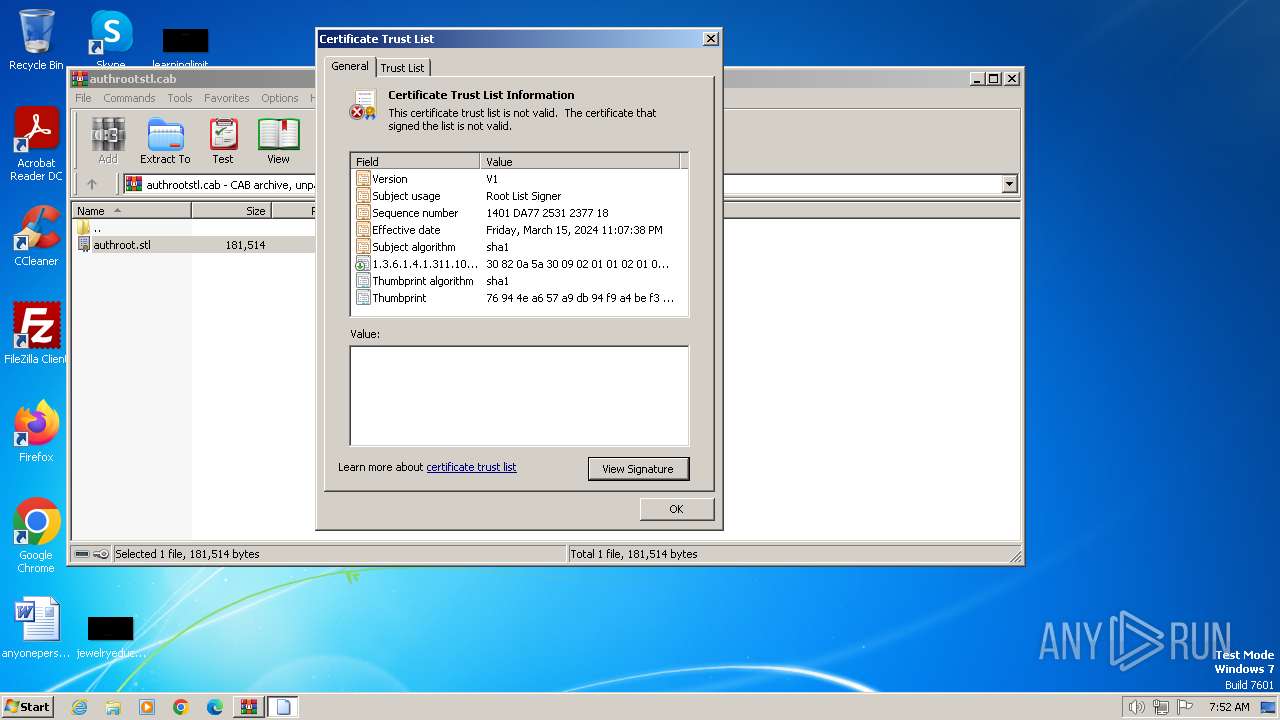The height and width of the screenshot is (720, 1280).
Task: Select the FileZilla Client desktop icon
Action: click(36, 333)
